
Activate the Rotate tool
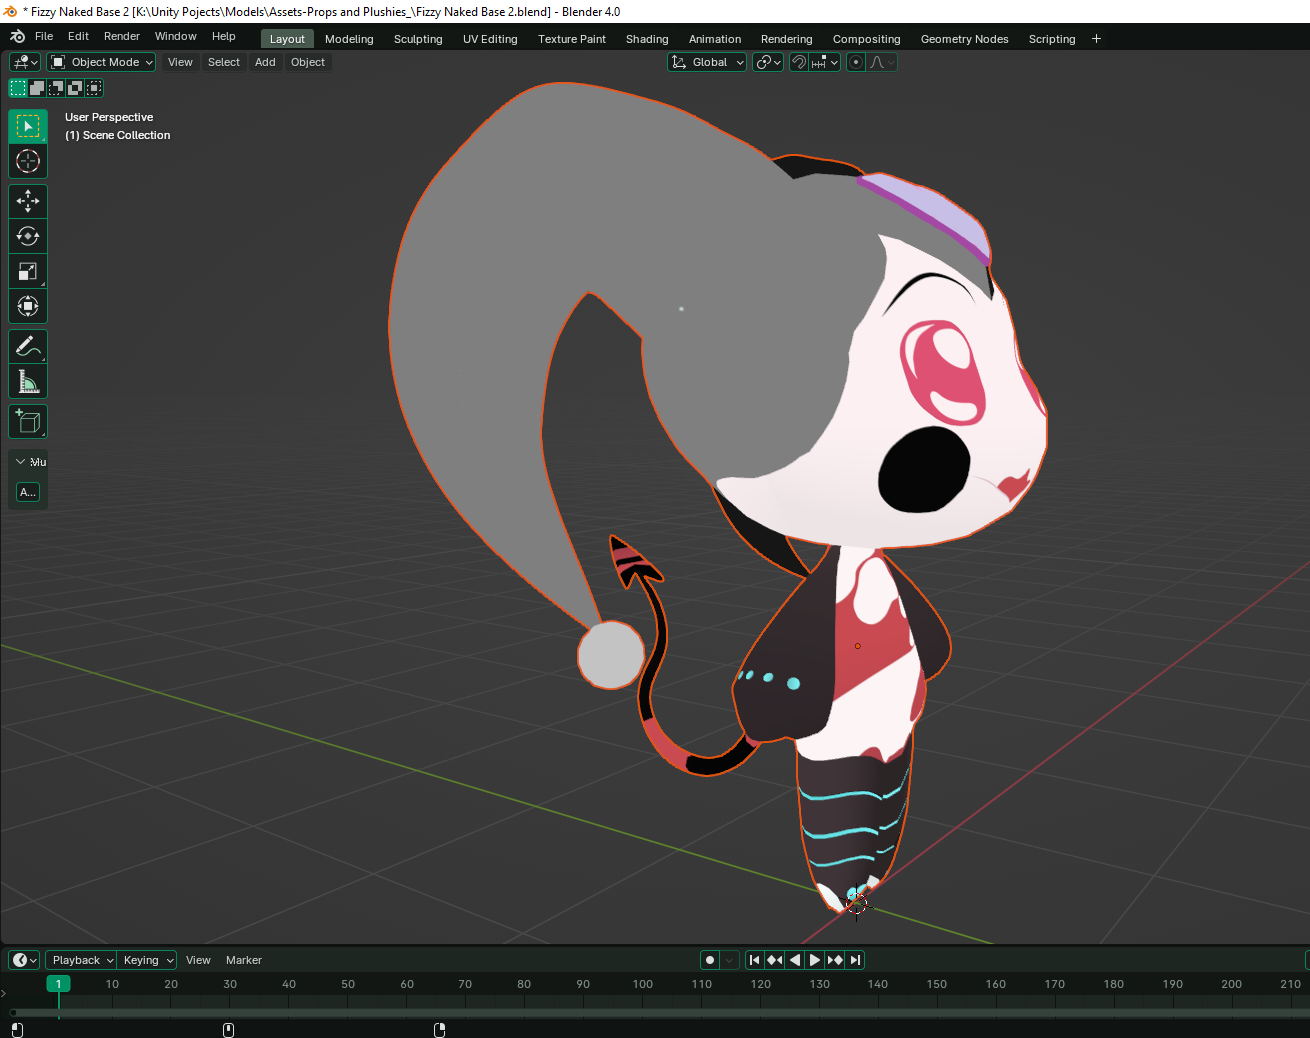28,237
